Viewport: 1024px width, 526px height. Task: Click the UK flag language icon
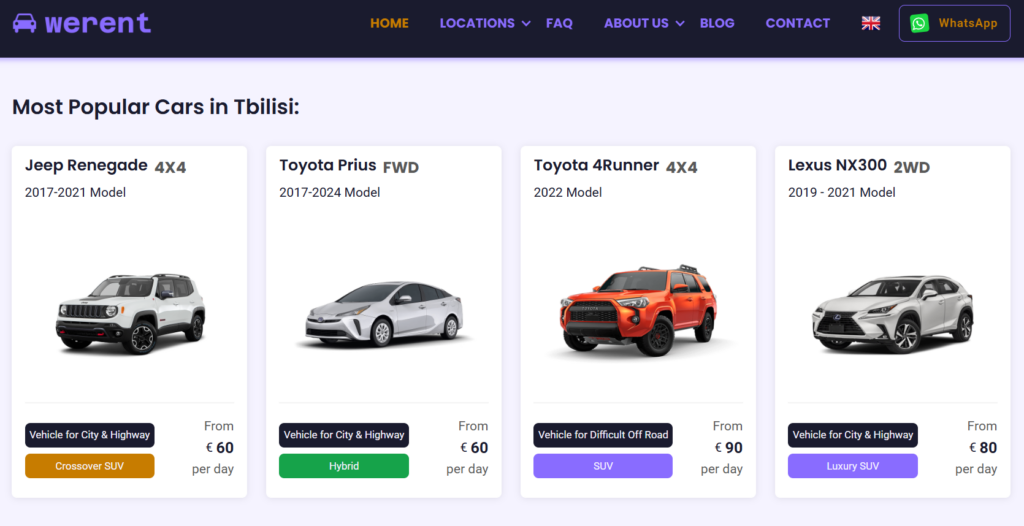click(x=871, y=23)
